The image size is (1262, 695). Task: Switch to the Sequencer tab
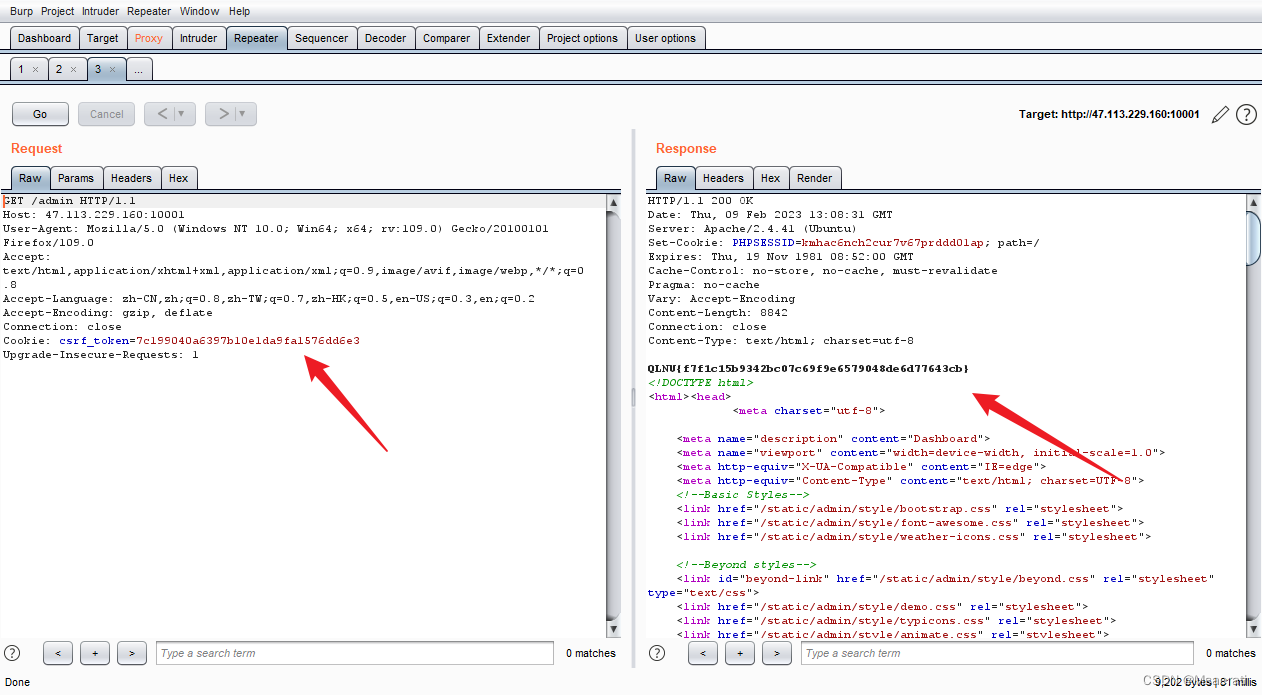click(322, 38)
